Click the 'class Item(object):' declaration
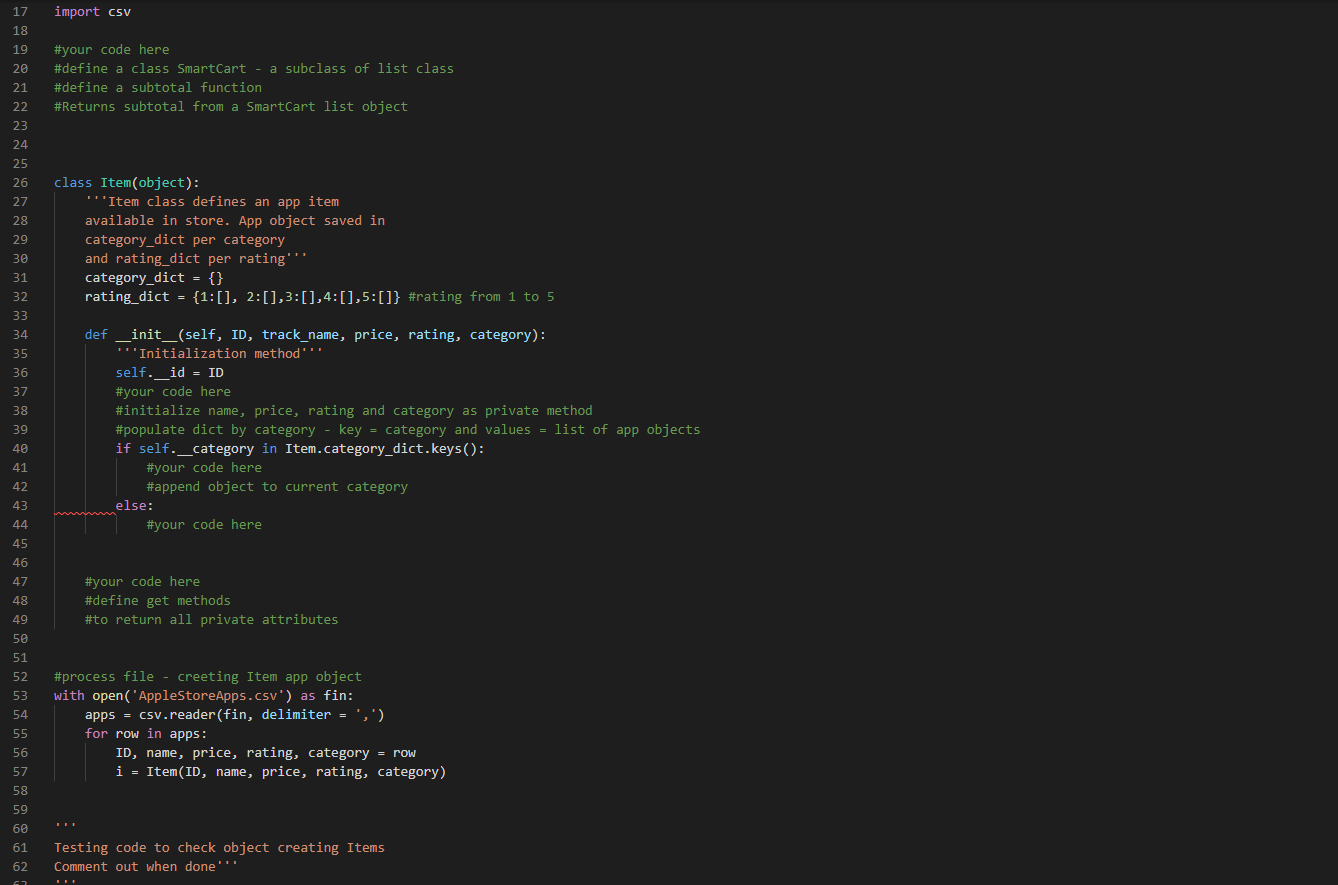The width and height of the screenshot is (1338, 885). coord(127,183)
